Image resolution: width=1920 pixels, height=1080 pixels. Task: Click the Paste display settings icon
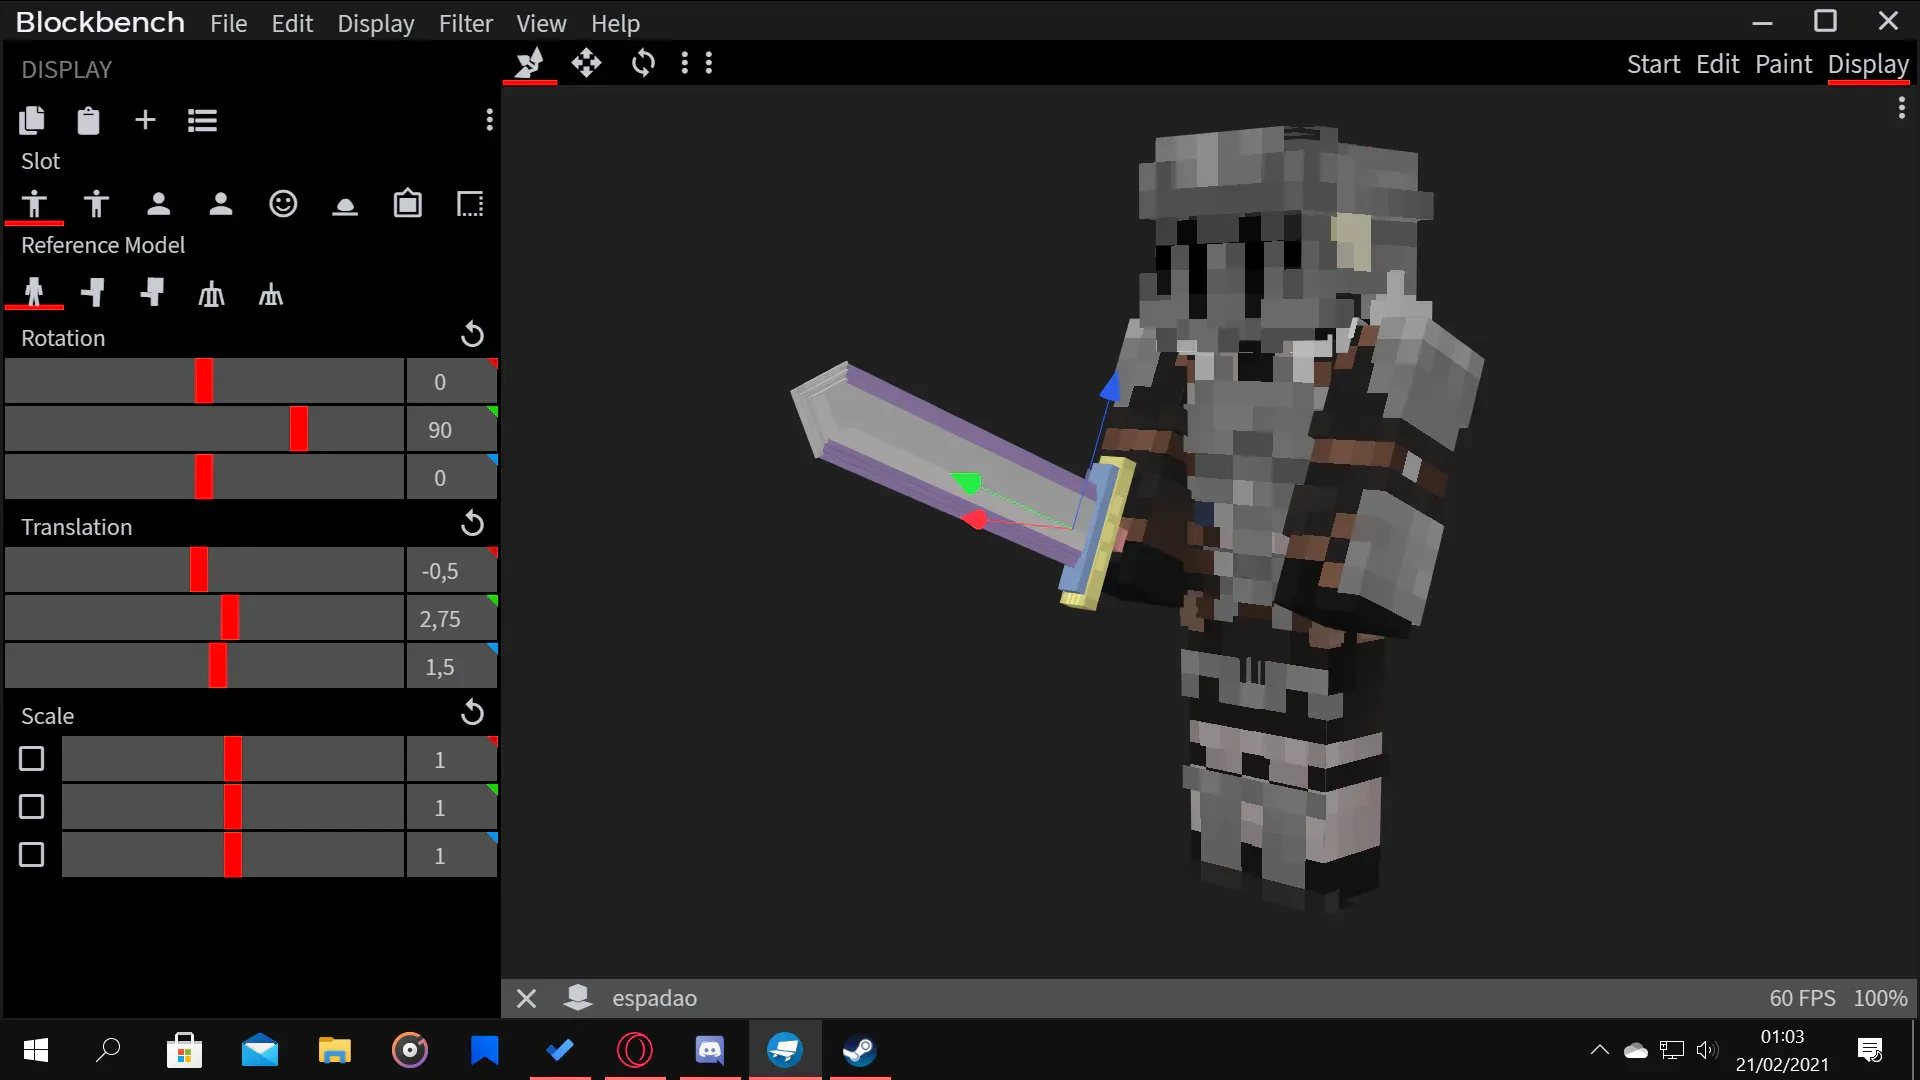pyautogui.click(x=88, y=121)
